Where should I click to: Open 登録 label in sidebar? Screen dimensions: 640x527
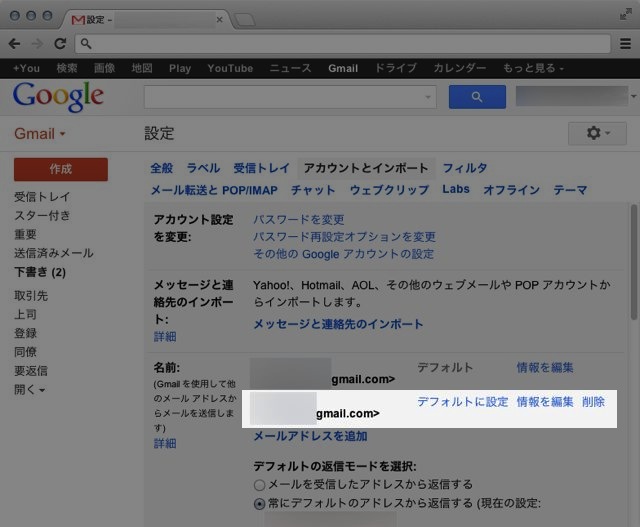click(25, 333)
